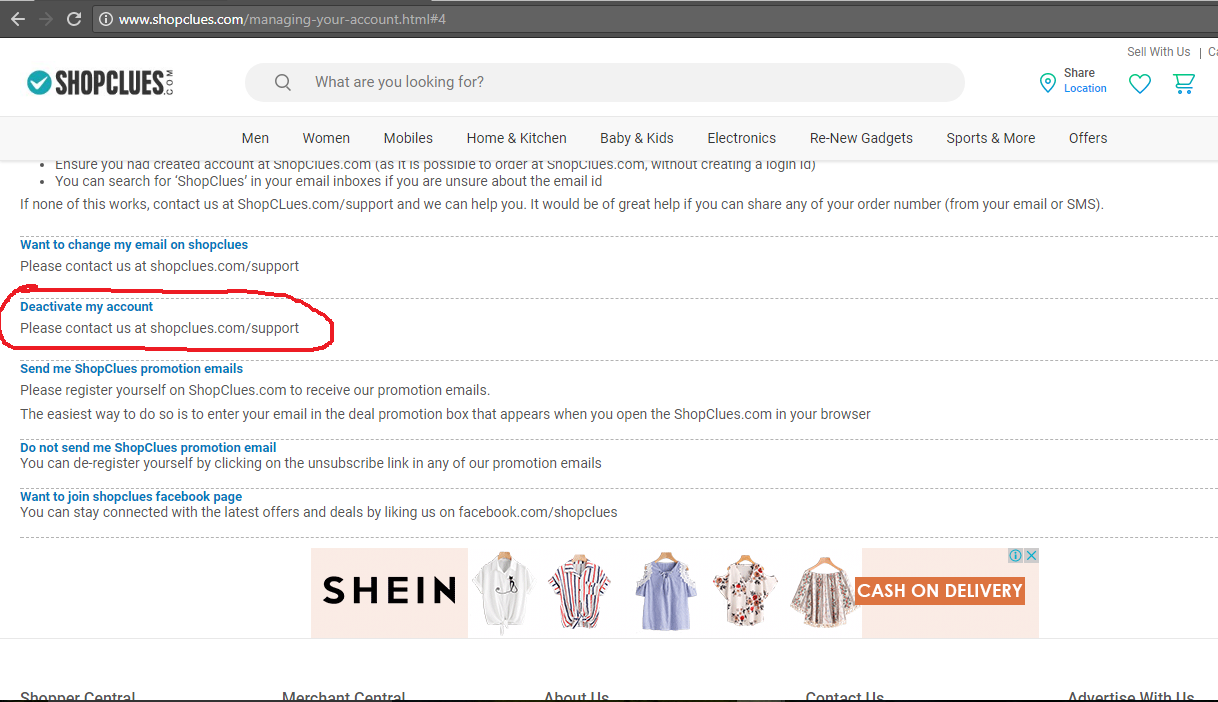1218x702 pixels.
Task: Click the browser forward arrow
Action: (45, 19)
